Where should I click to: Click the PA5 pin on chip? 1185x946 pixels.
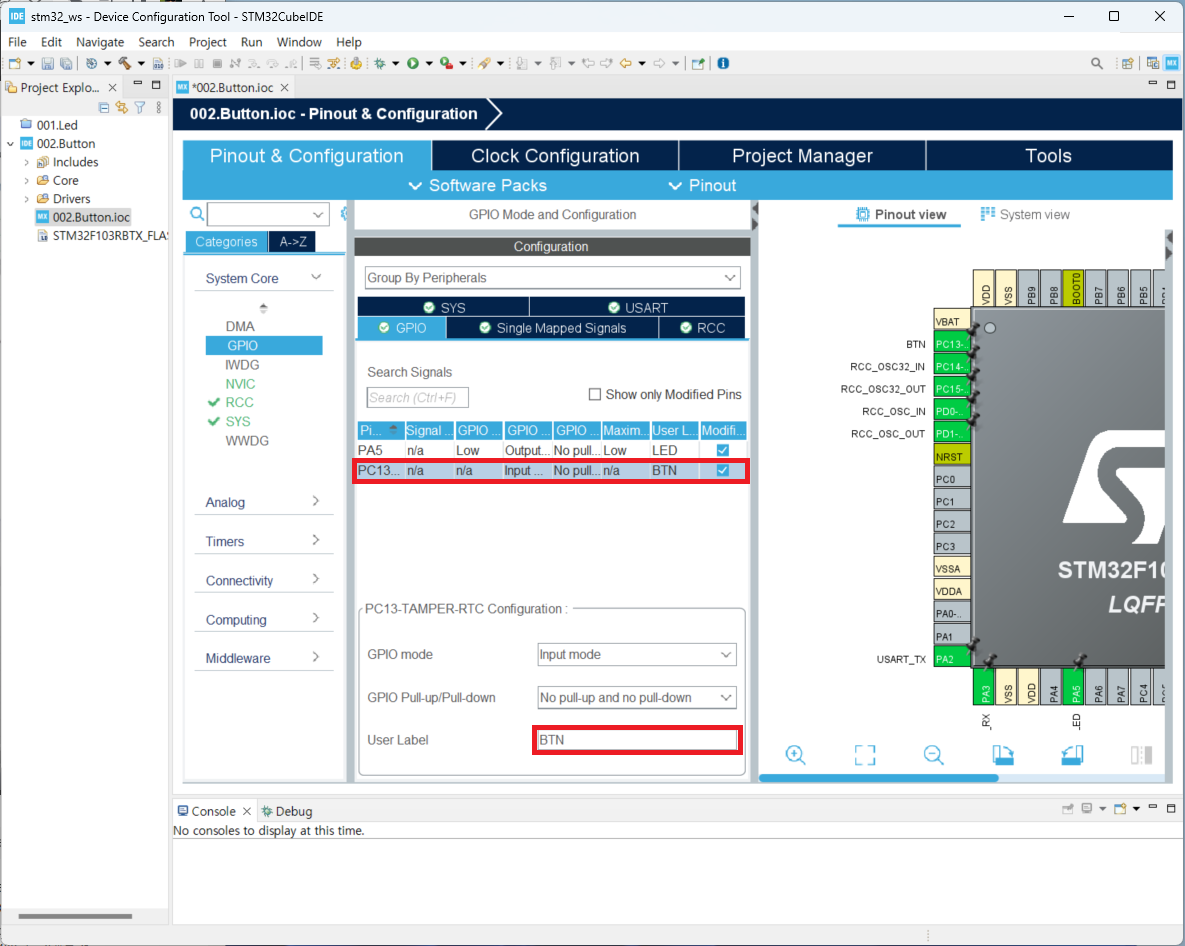1075,687
